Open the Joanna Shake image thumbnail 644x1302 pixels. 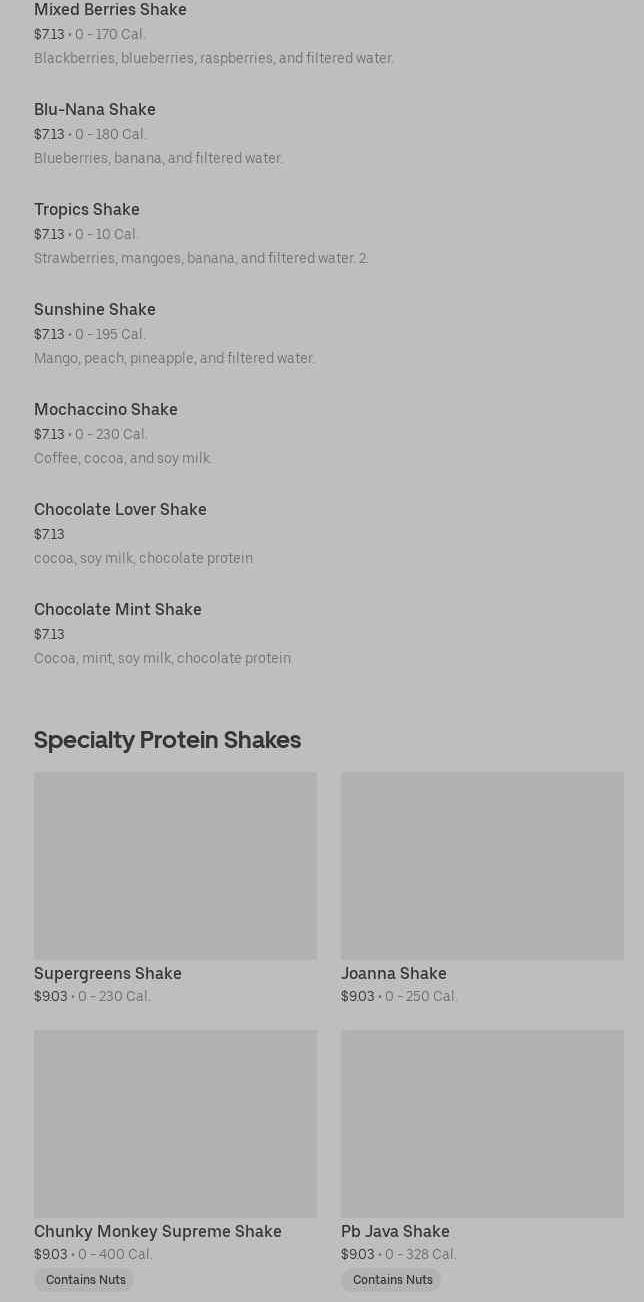coord(482,865)
